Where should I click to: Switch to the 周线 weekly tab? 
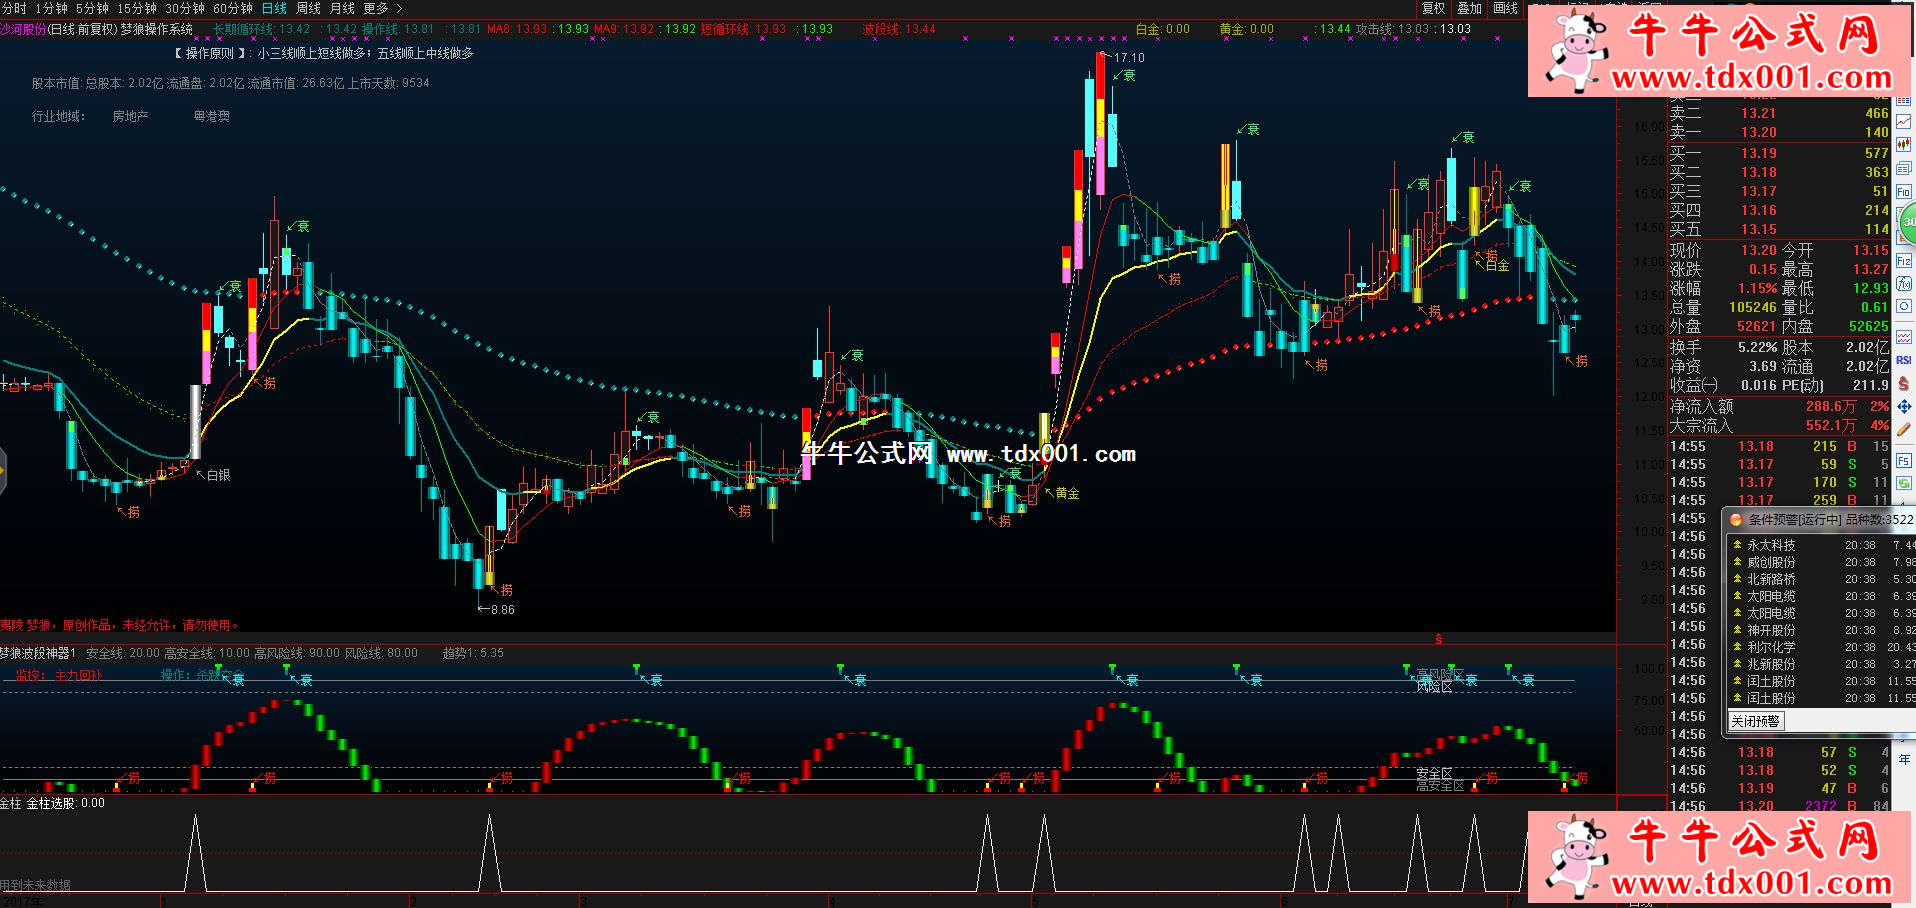tap(309, 8)
